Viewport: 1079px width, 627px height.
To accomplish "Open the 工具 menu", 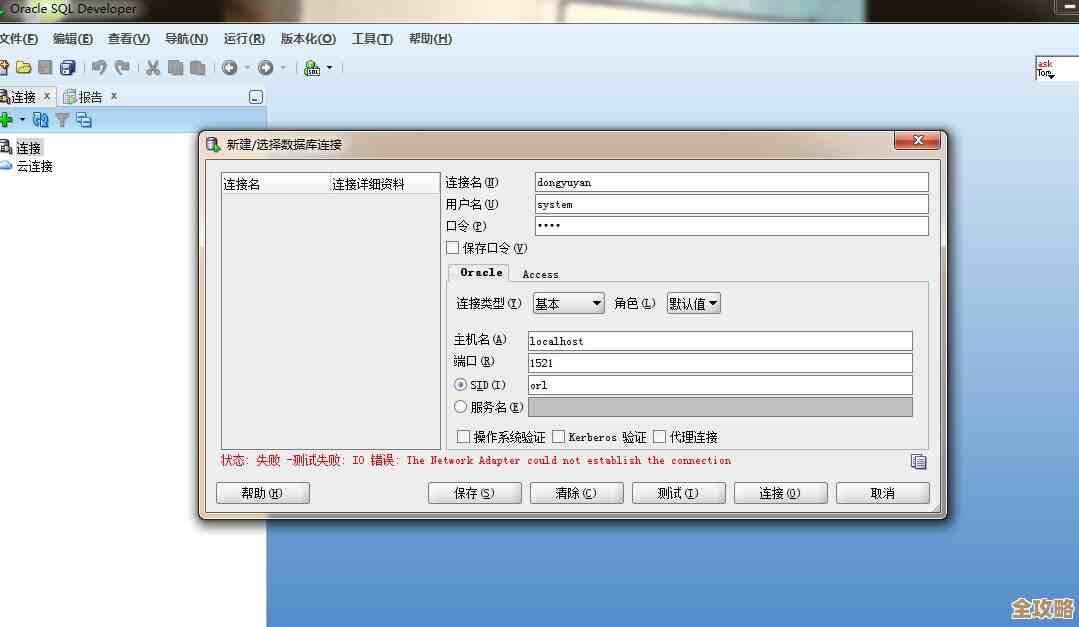I will tap(370, 39).
